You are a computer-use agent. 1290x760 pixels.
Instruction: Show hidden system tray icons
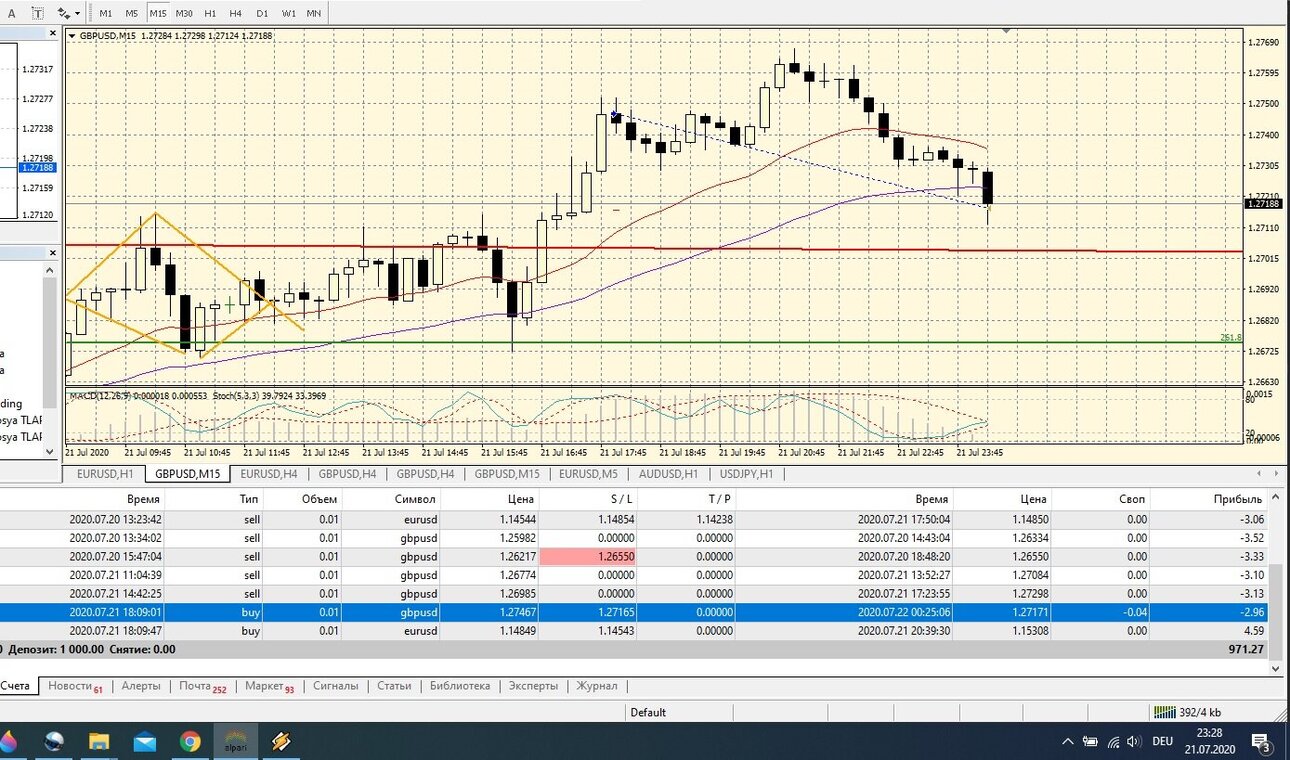pyautogui.click(x=1068, y=742)
